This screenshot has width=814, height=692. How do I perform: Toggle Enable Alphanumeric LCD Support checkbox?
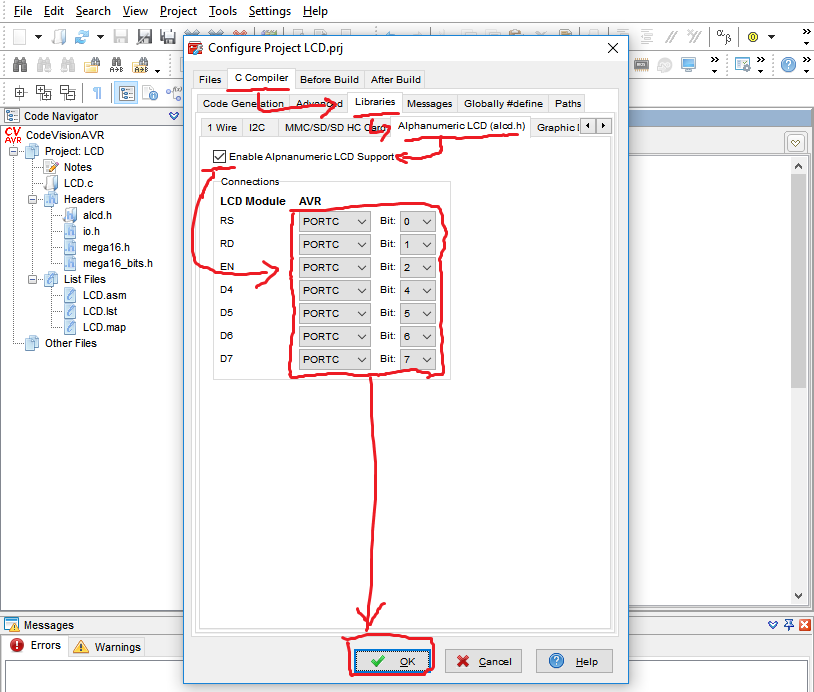click(x=219, y=156)
